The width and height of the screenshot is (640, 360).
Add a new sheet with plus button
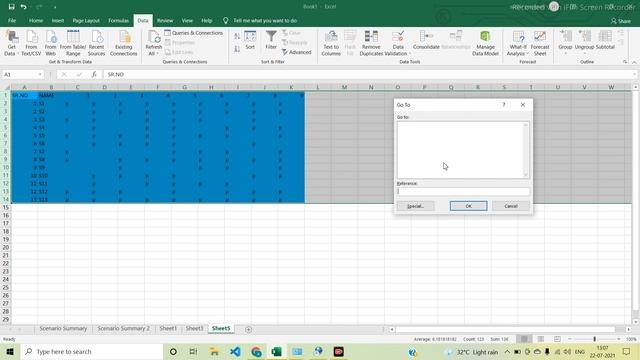(248, 329)
